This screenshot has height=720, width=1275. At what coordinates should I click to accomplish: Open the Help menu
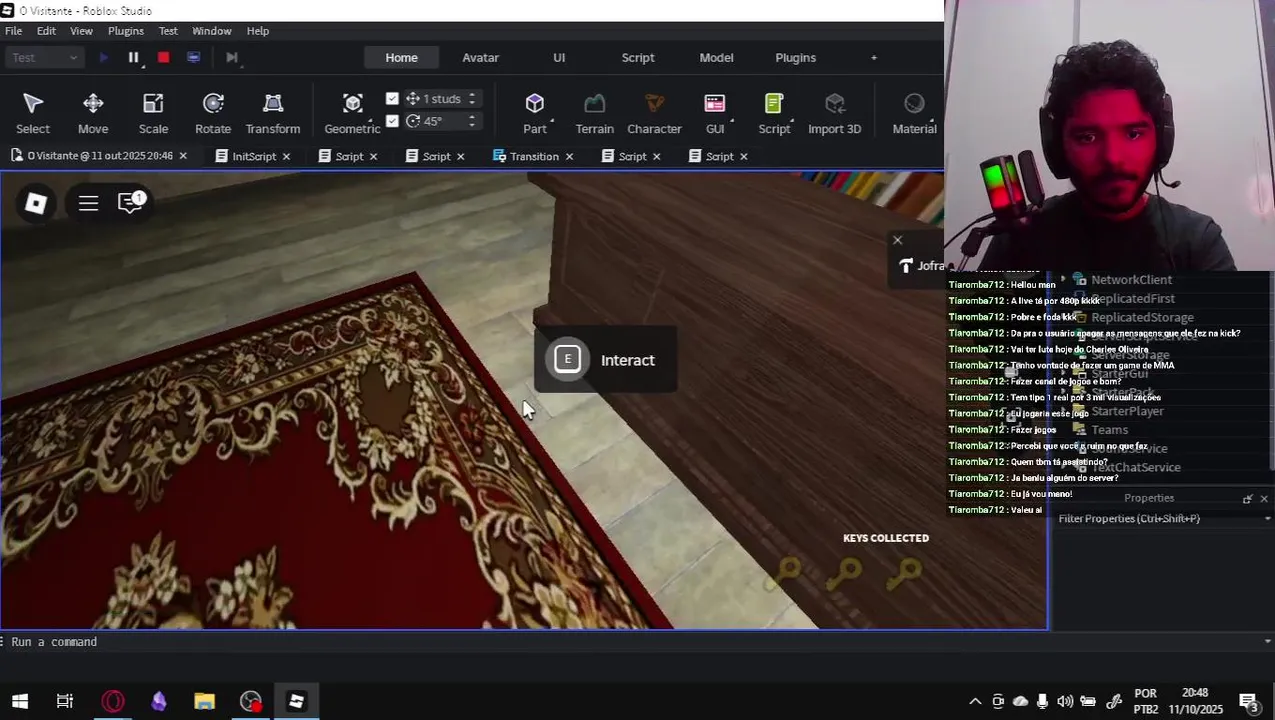258,31
